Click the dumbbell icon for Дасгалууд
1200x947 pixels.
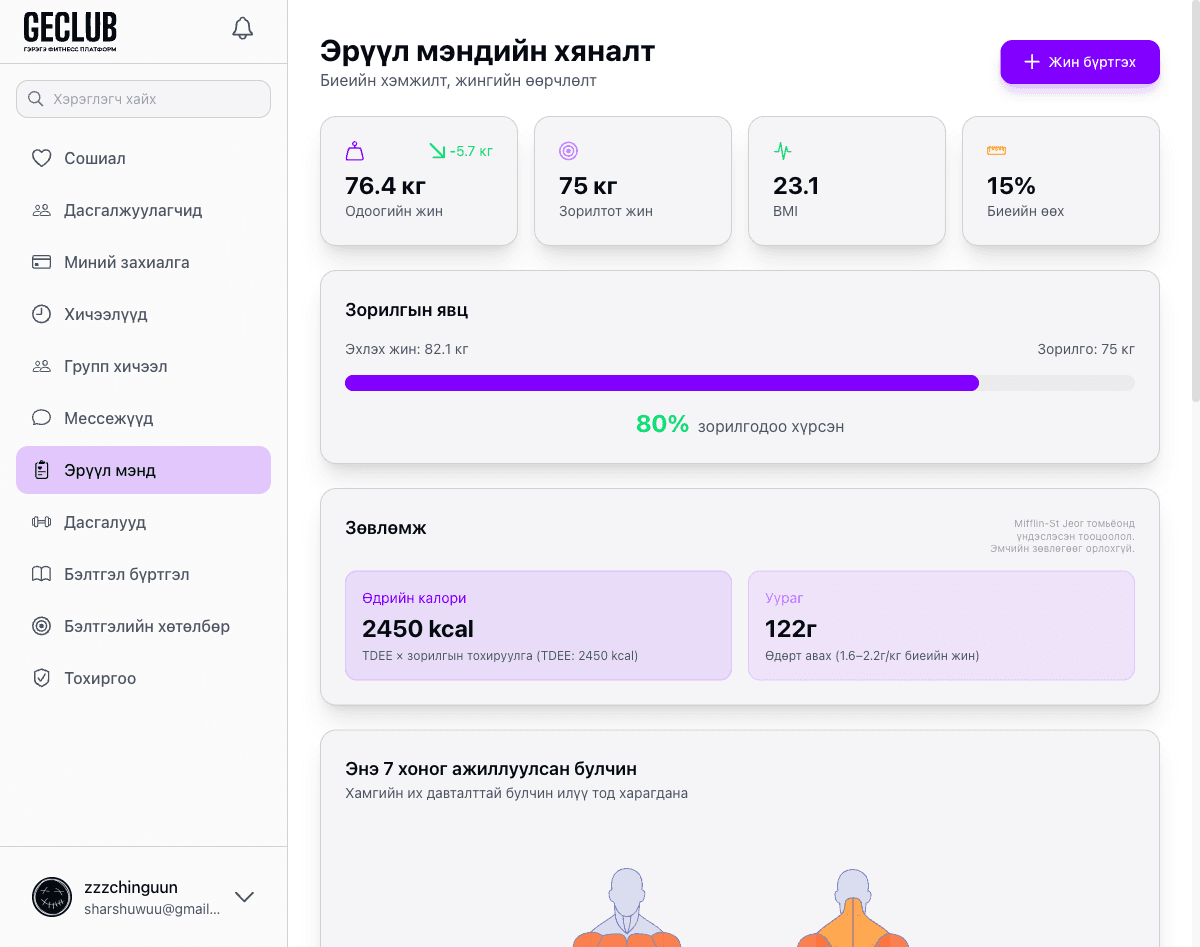41,522
